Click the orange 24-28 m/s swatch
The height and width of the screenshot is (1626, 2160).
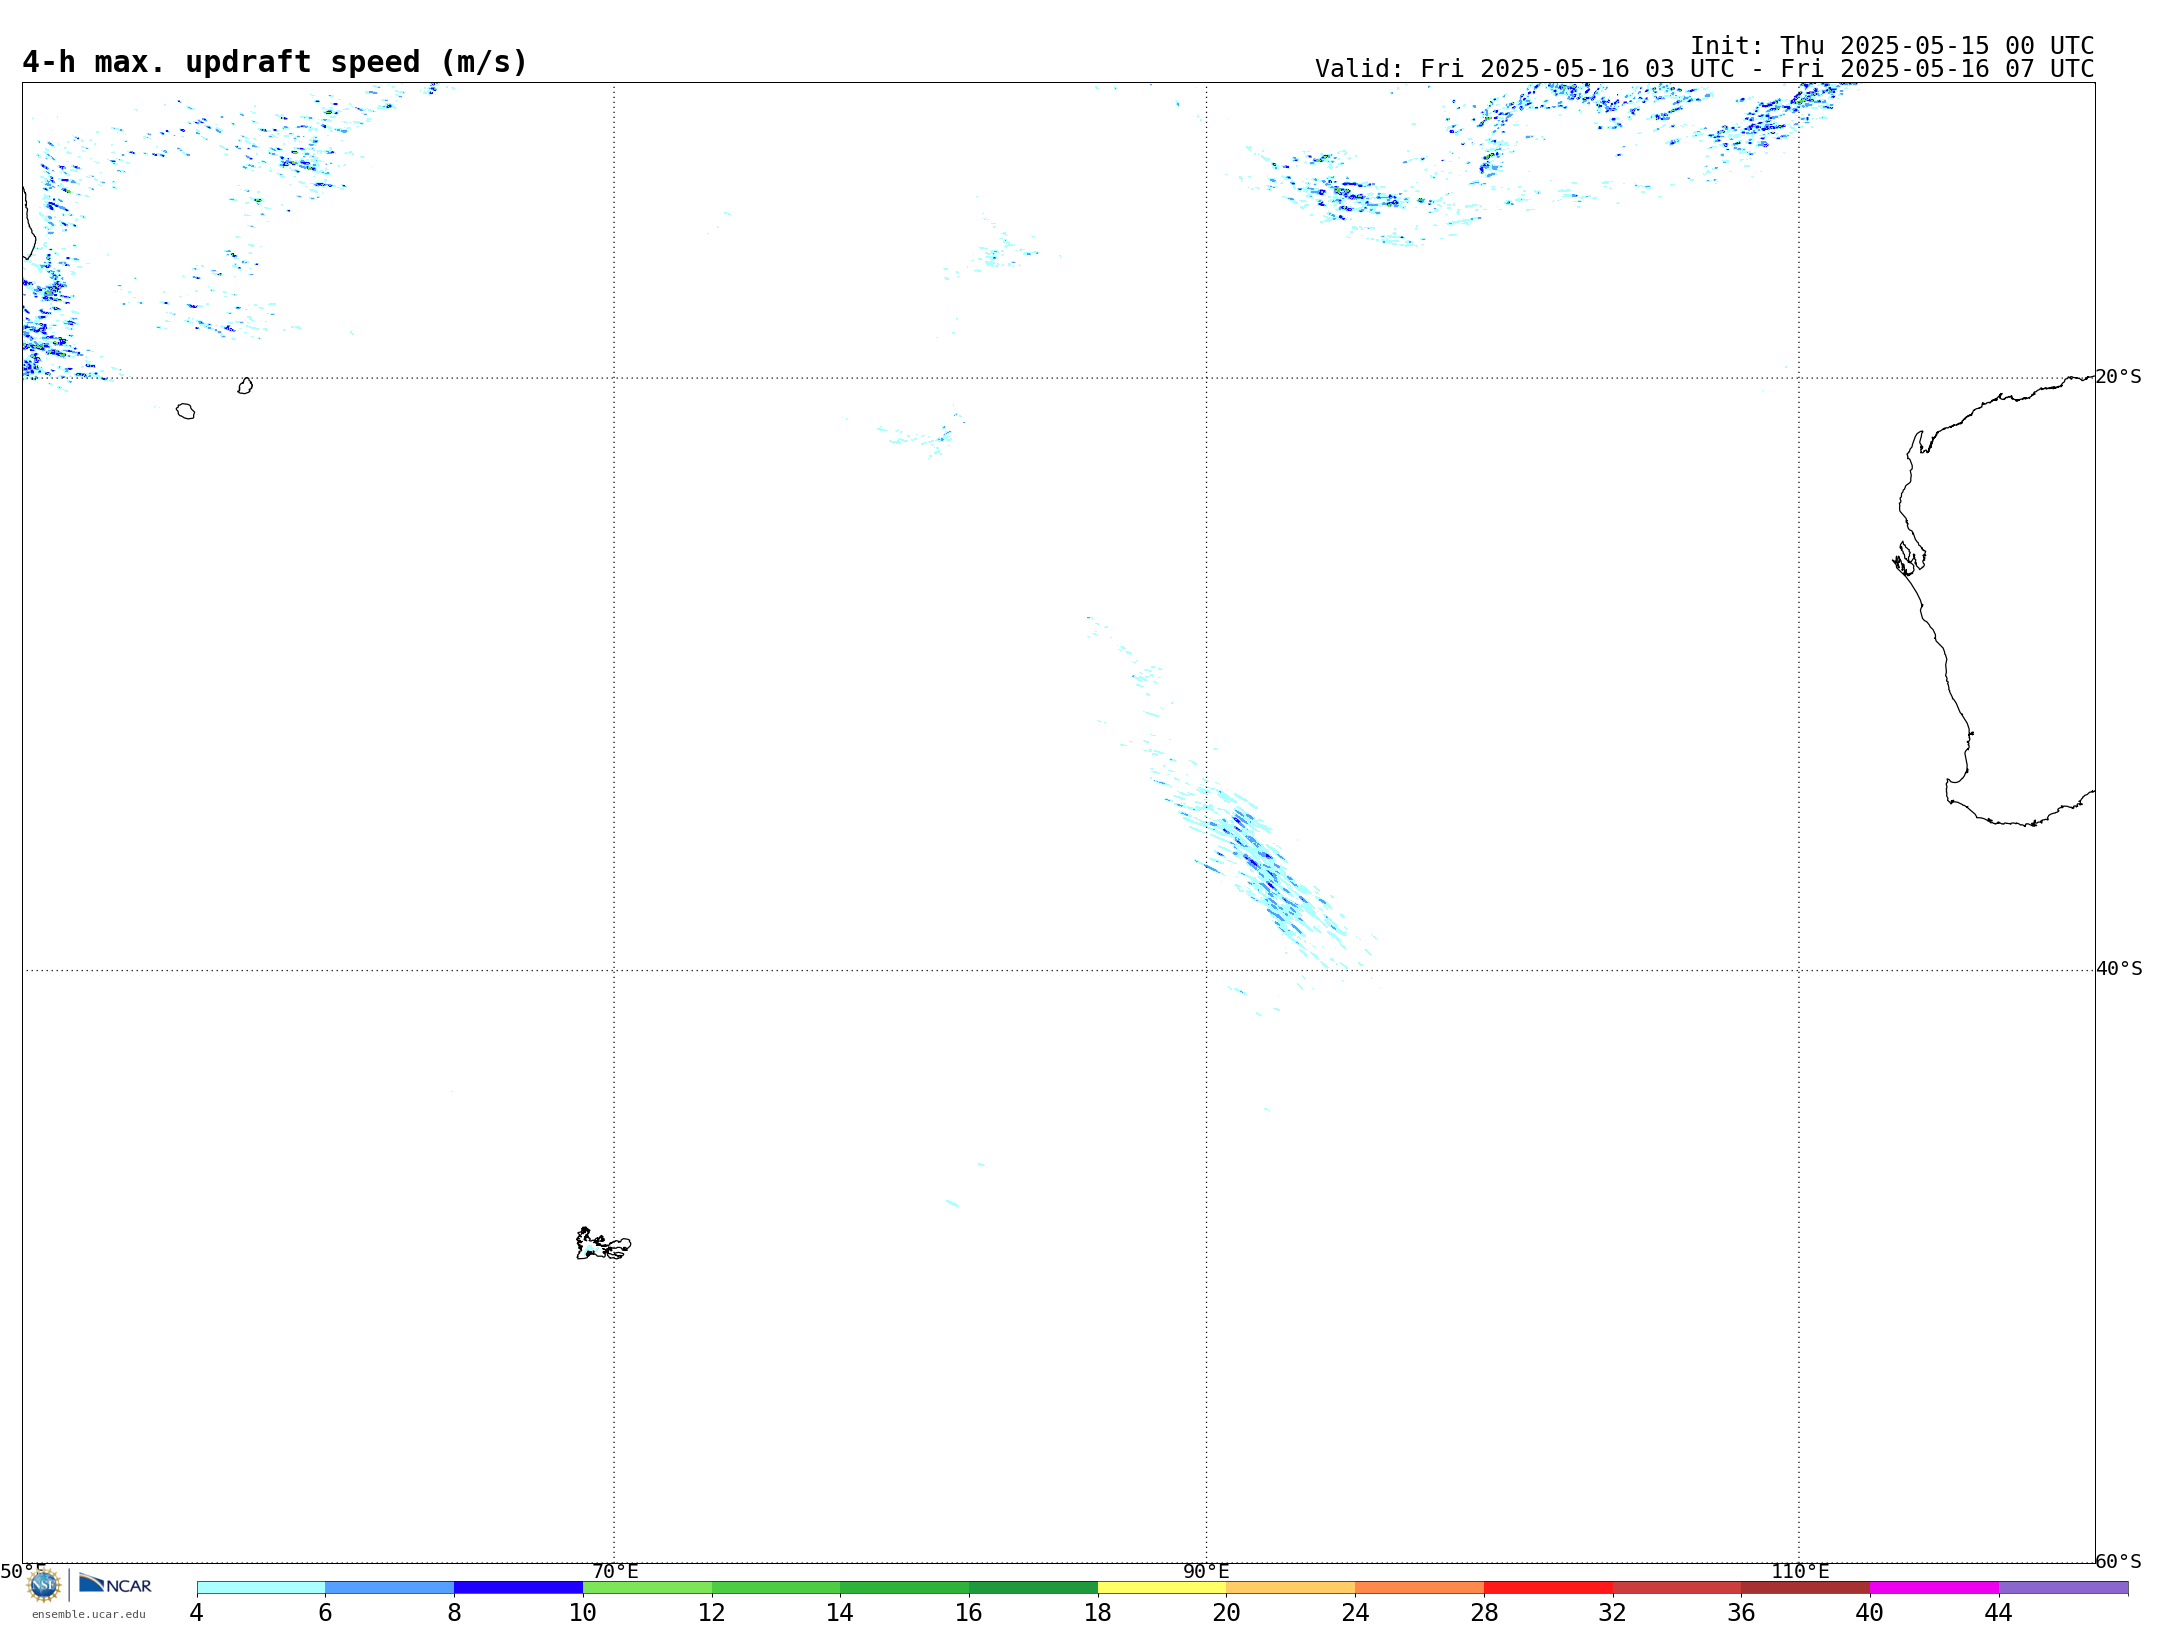(x=1420, y=1588)
